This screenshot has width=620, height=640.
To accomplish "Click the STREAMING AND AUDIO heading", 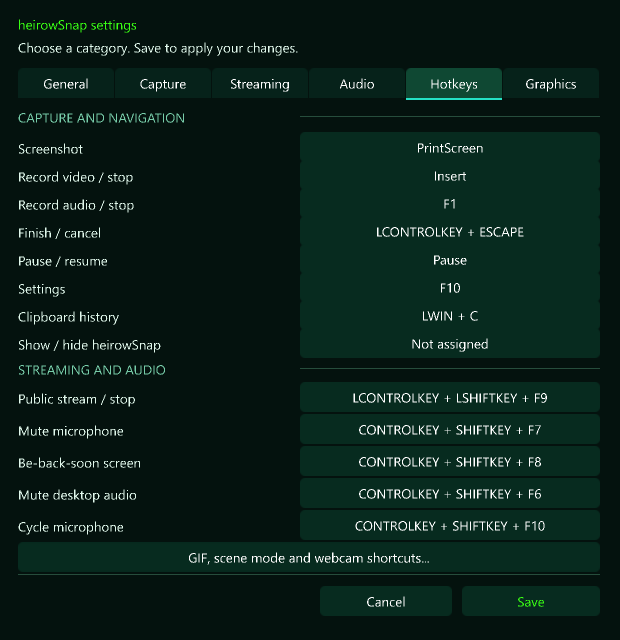I will tap(92, 370).
